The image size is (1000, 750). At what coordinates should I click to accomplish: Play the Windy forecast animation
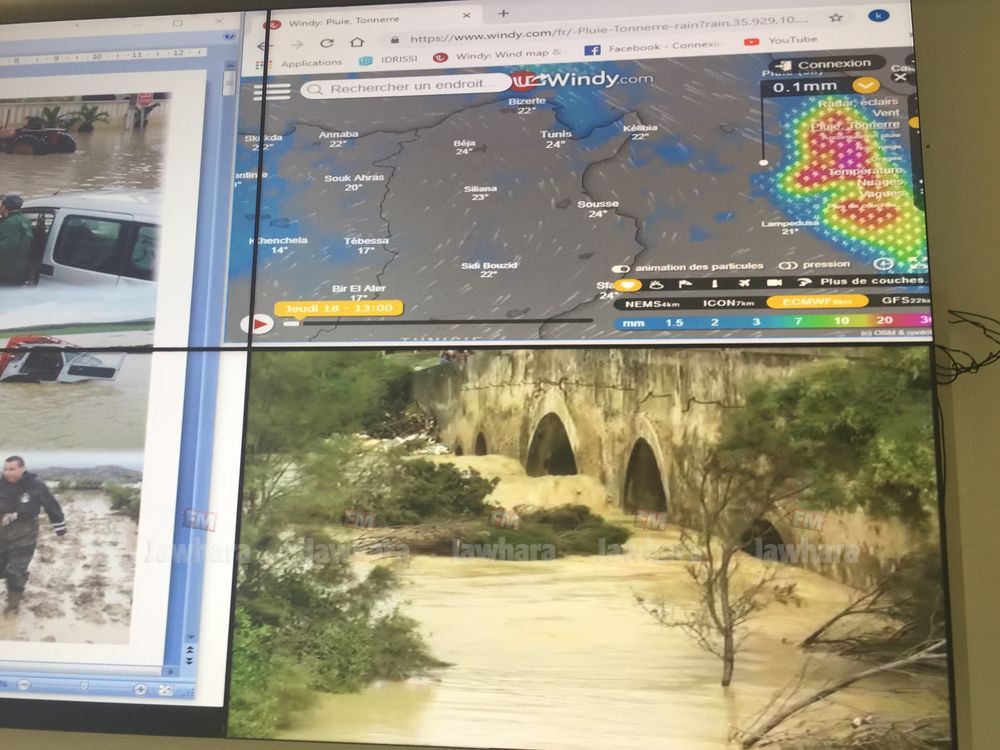(x=259, y=324)
